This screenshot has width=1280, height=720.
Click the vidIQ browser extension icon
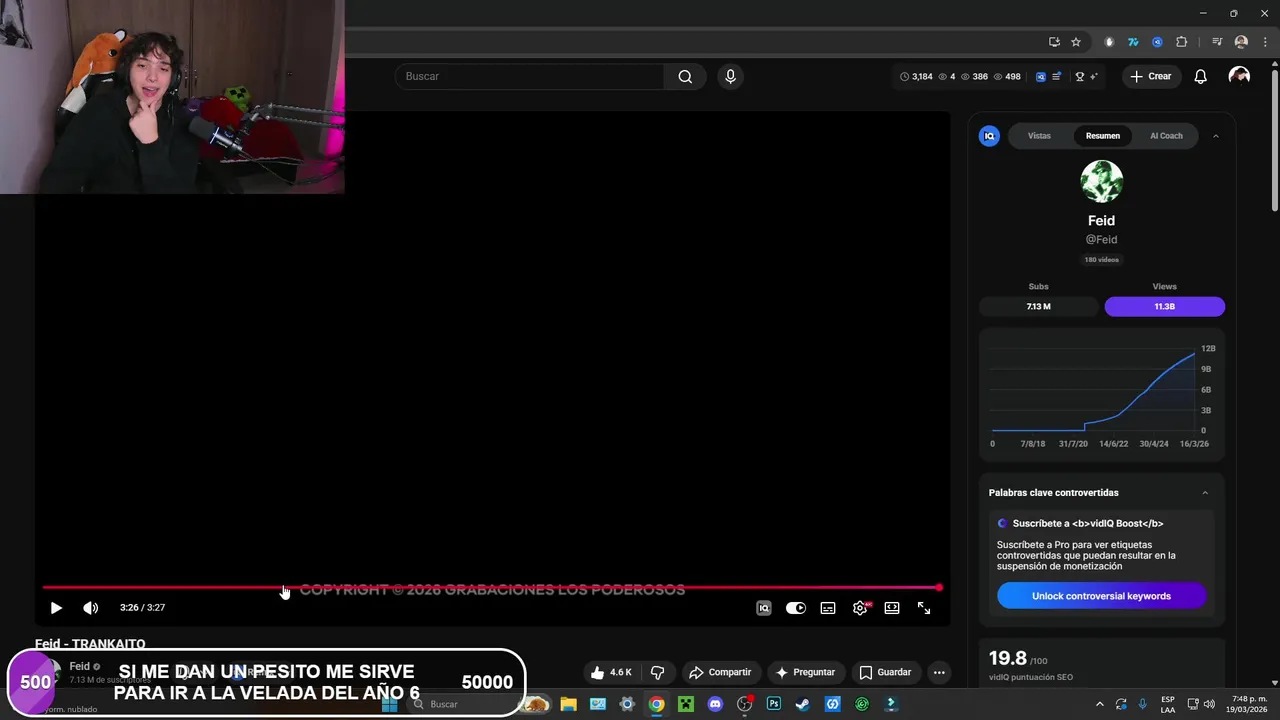1157,42
